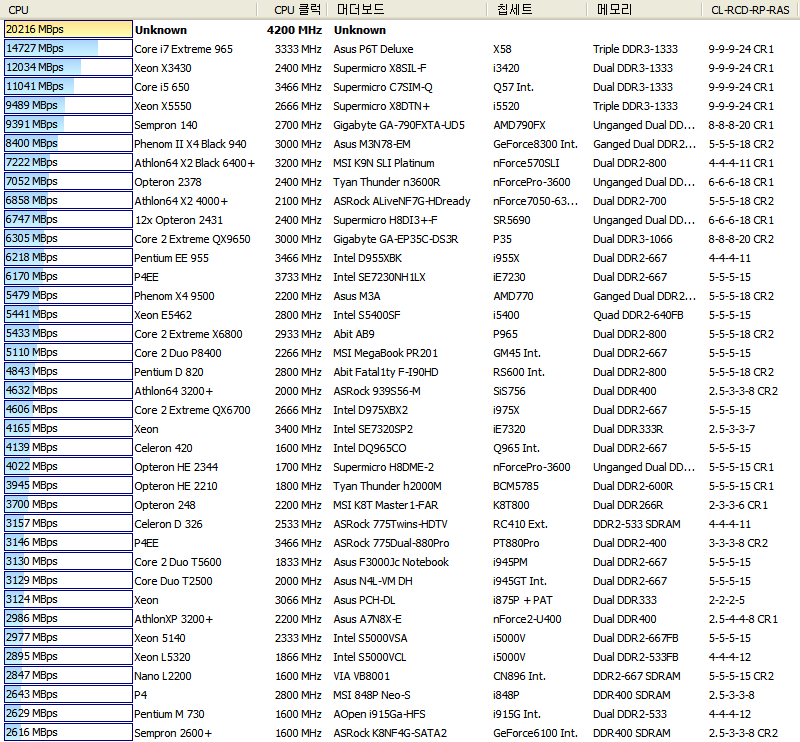Click the Celeron D 326 entry
The width and height of the screenshot is (800, 742).
click(x=168, y=524)
